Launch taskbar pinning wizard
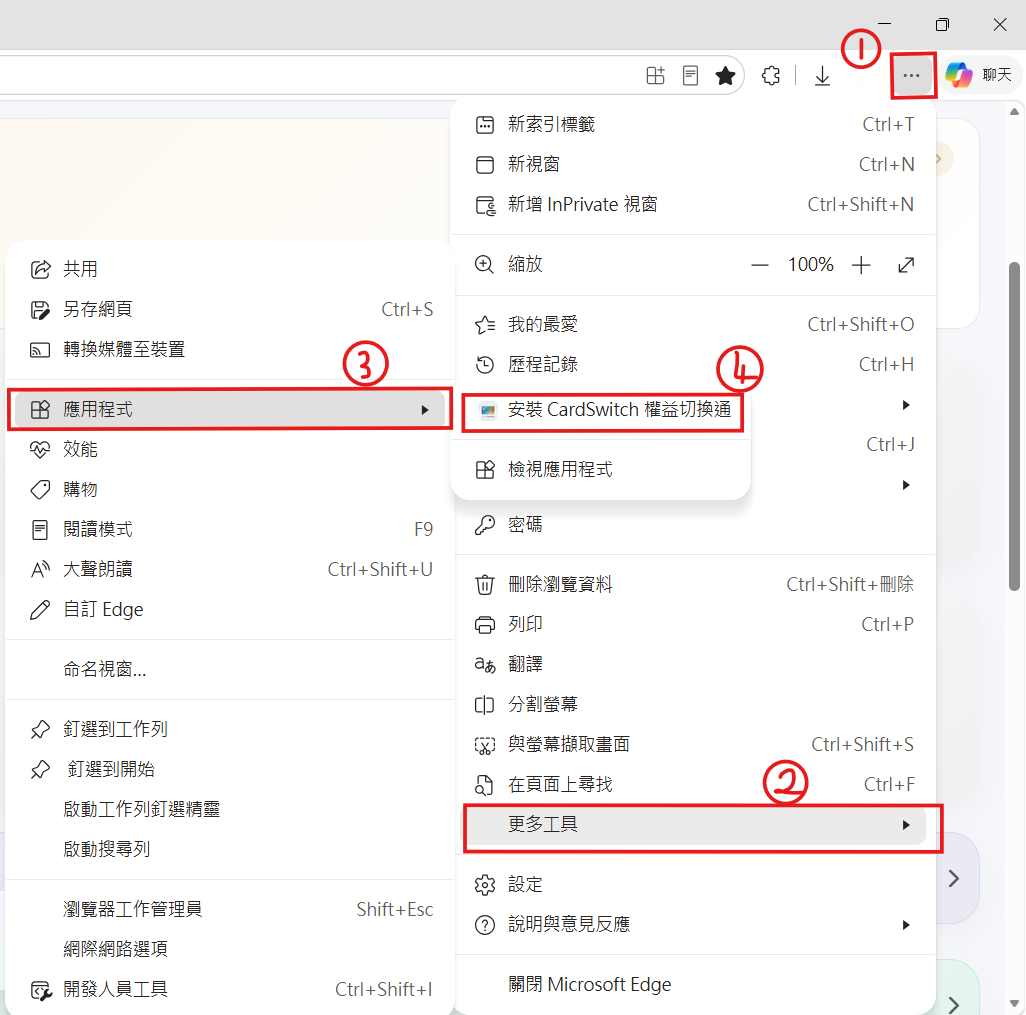 tap(230, 810)
